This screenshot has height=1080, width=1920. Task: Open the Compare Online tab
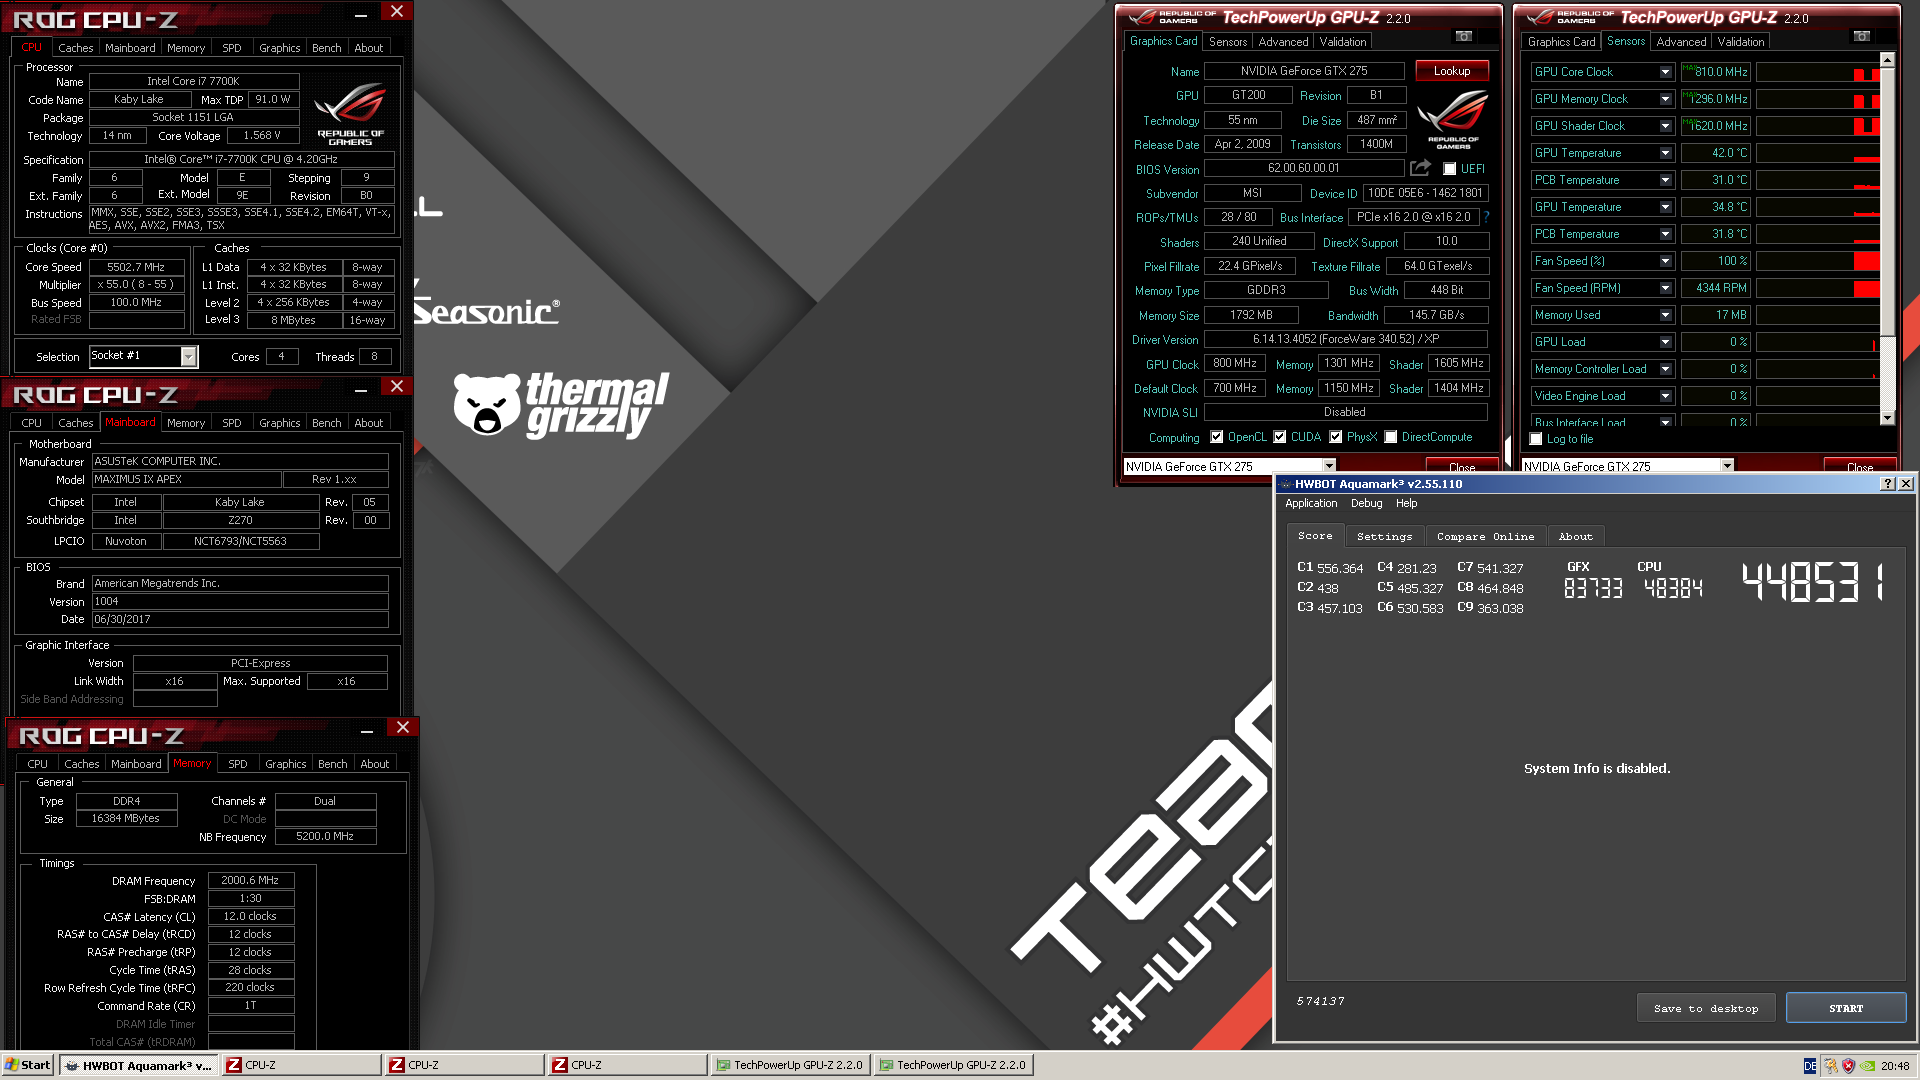point(1485,537)
